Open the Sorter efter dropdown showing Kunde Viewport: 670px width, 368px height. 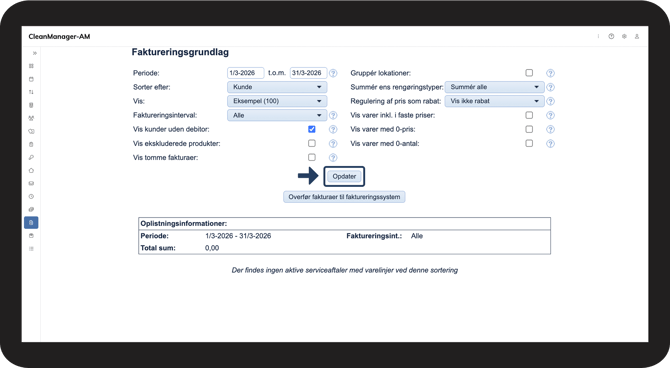point(277,87)
